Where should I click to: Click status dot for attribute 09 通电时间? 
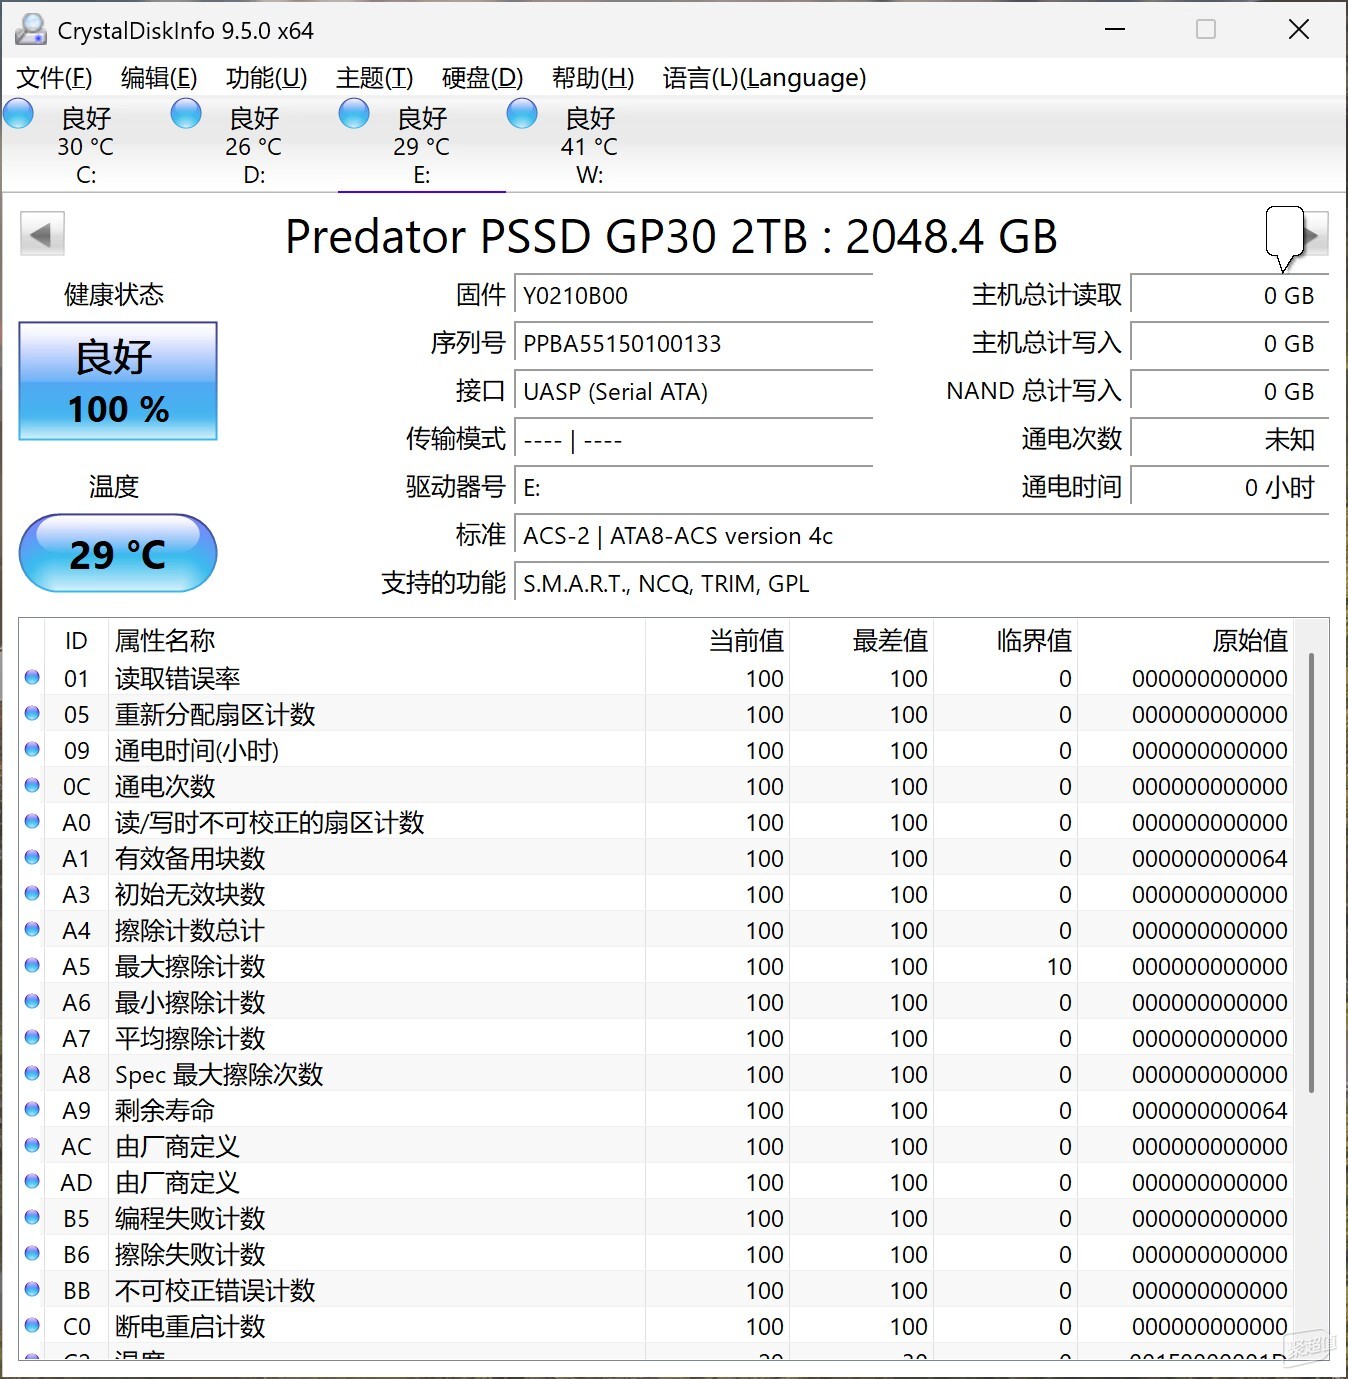(x=32, y=750)
